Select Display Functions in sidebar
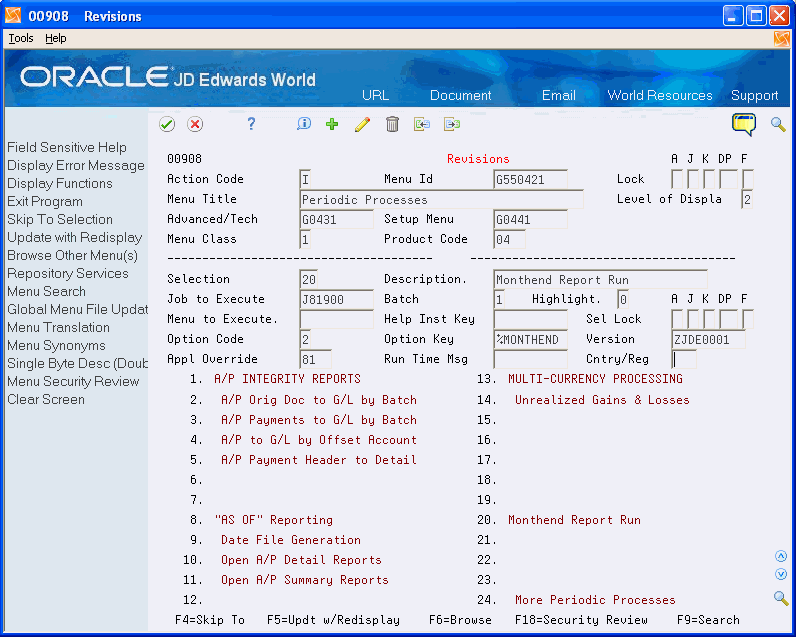The image size is (796, 637). pos(60,183)
